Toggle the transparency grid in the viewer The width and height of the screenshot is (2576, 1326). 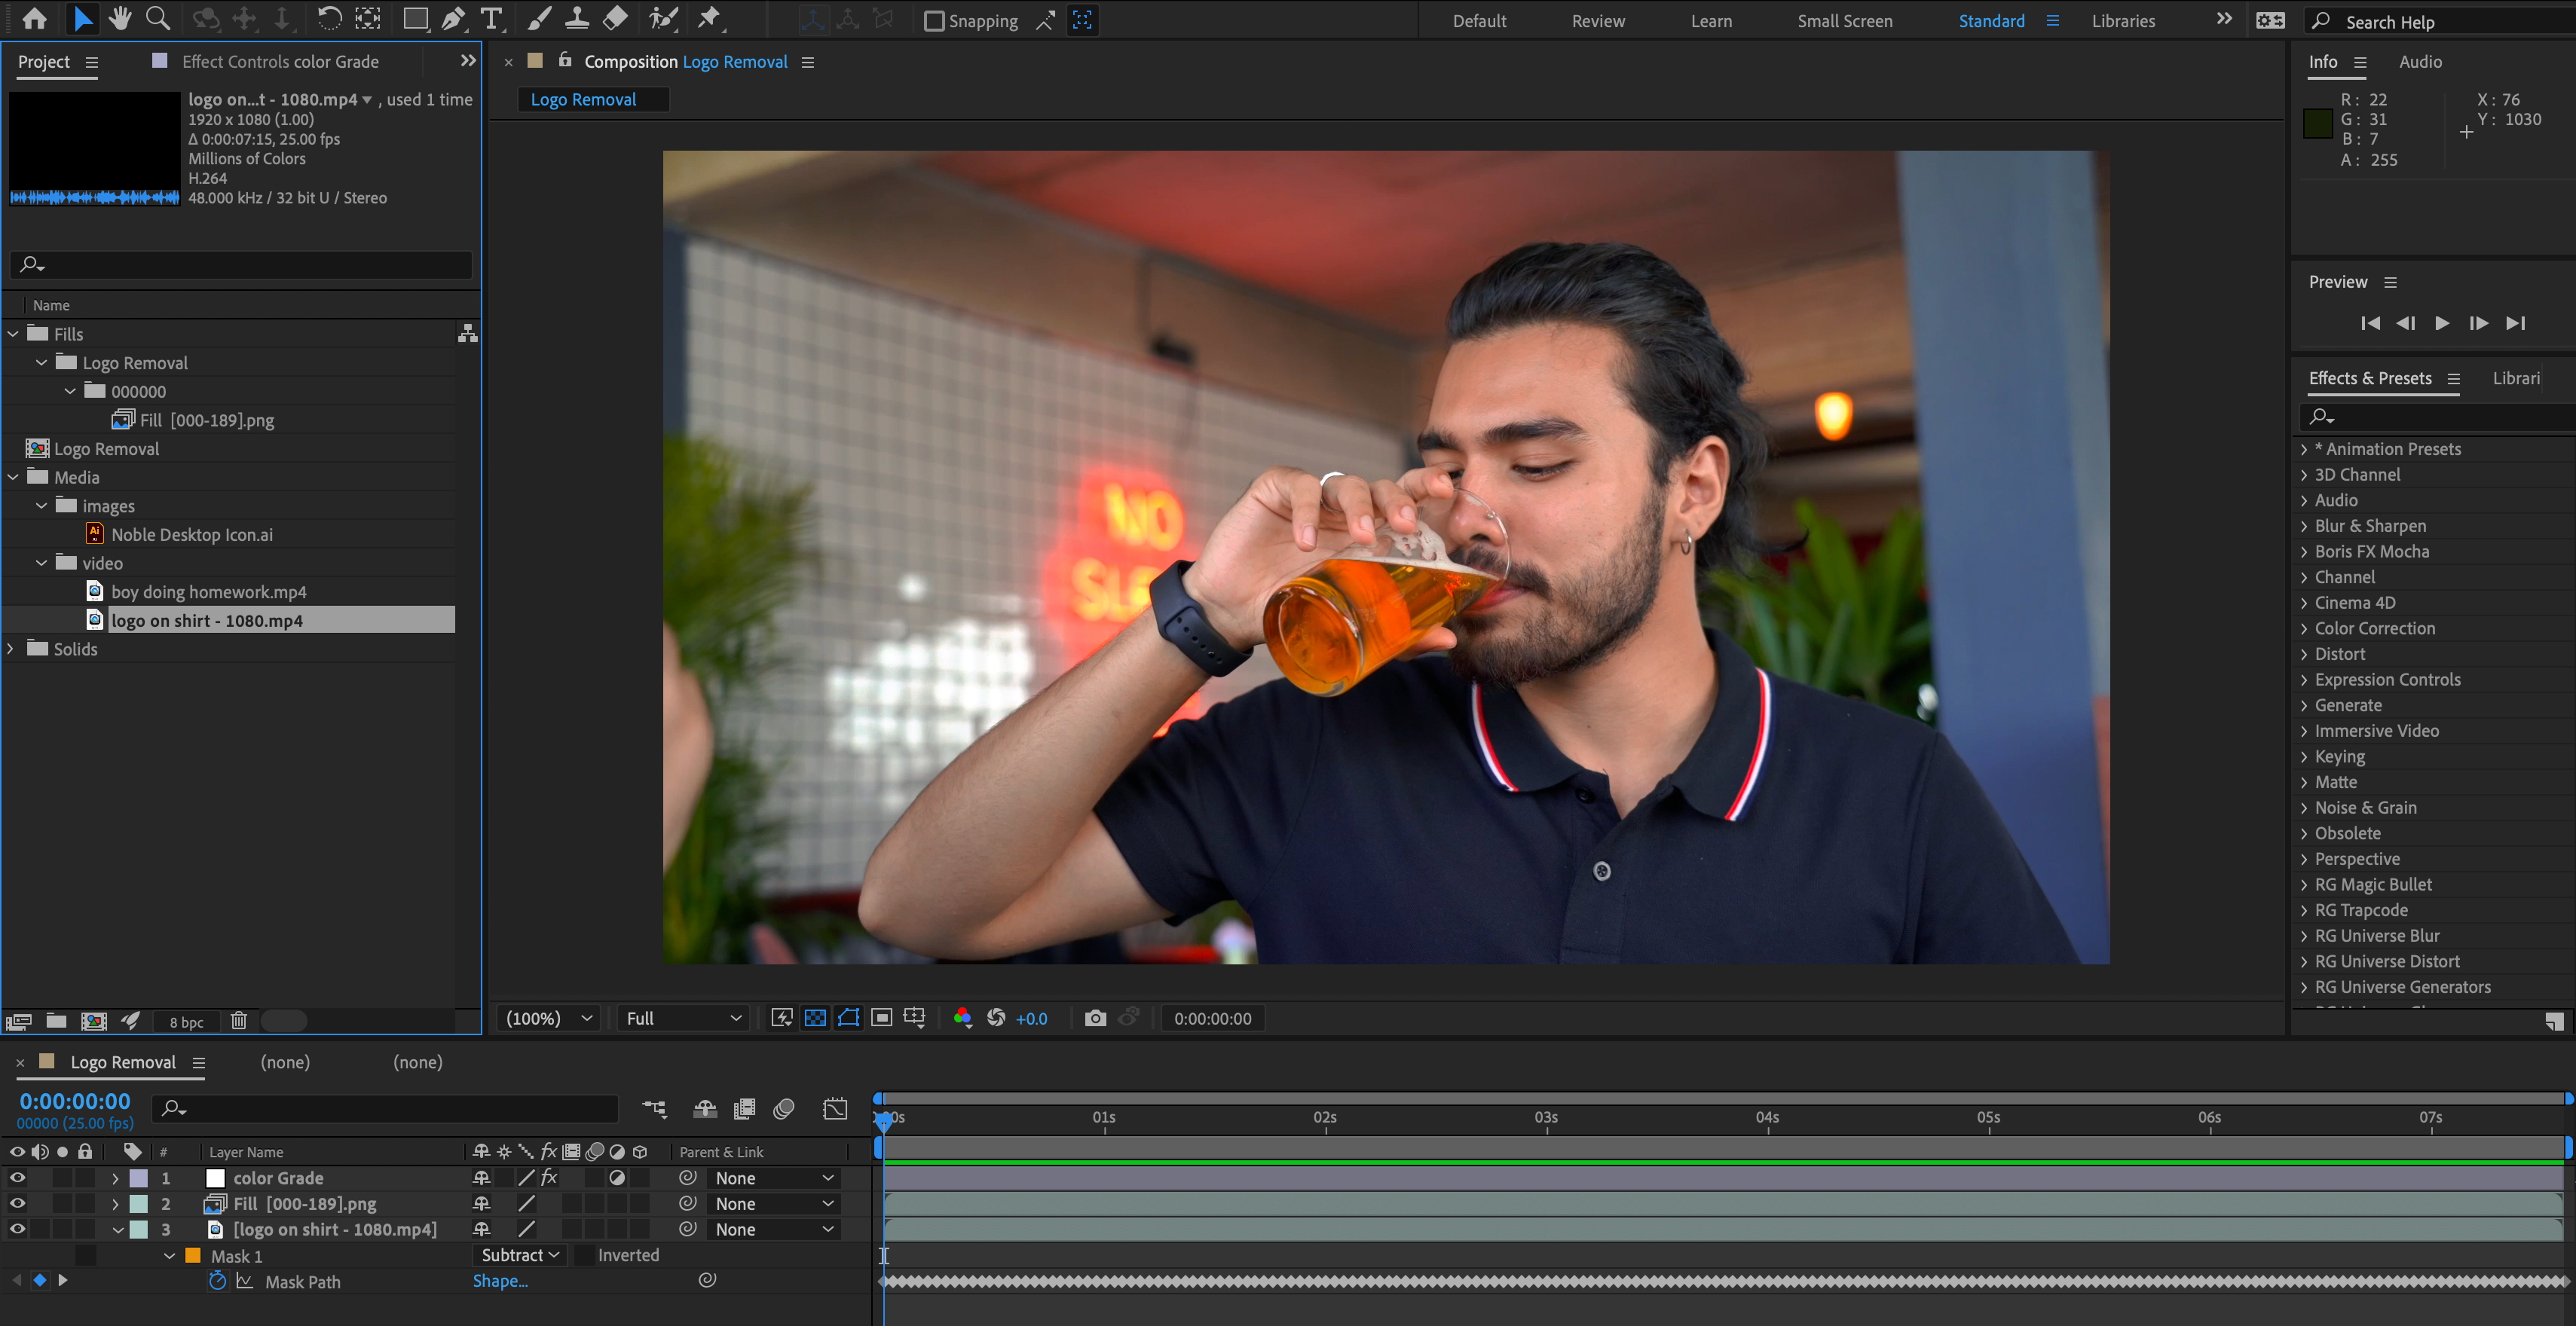click(815, 1018)
